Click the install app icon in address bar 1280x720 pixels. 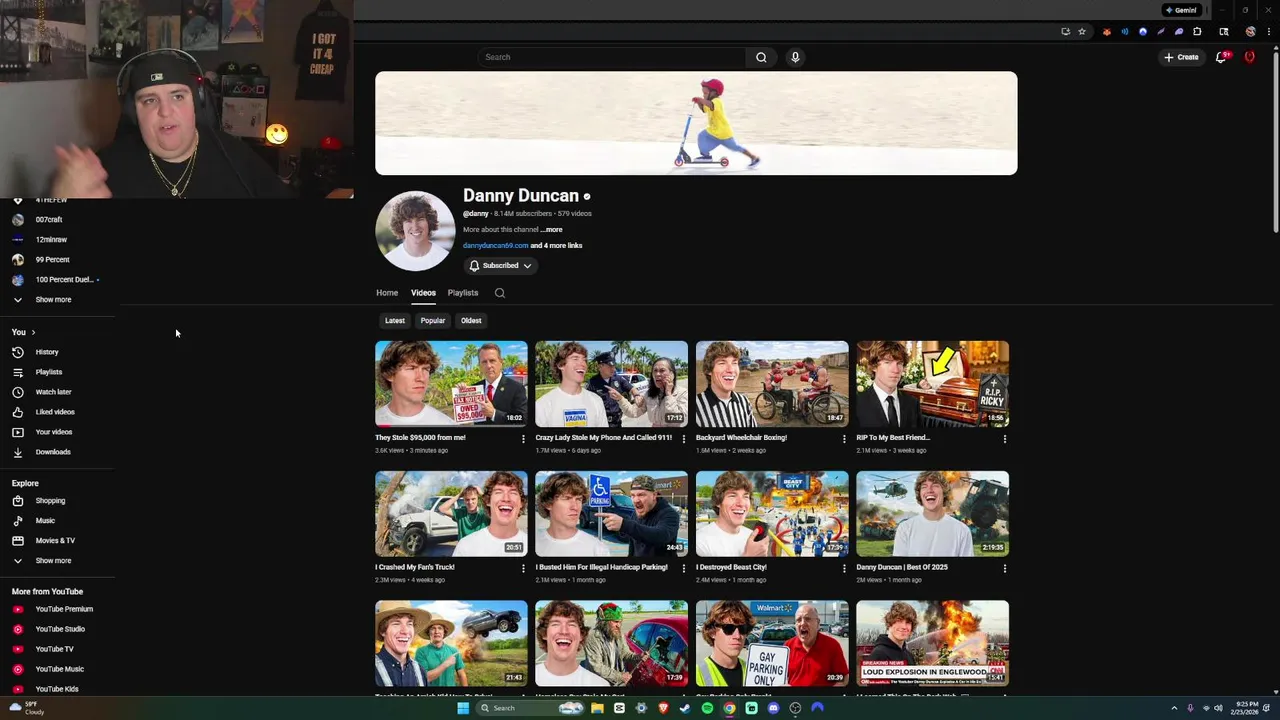1065,31
